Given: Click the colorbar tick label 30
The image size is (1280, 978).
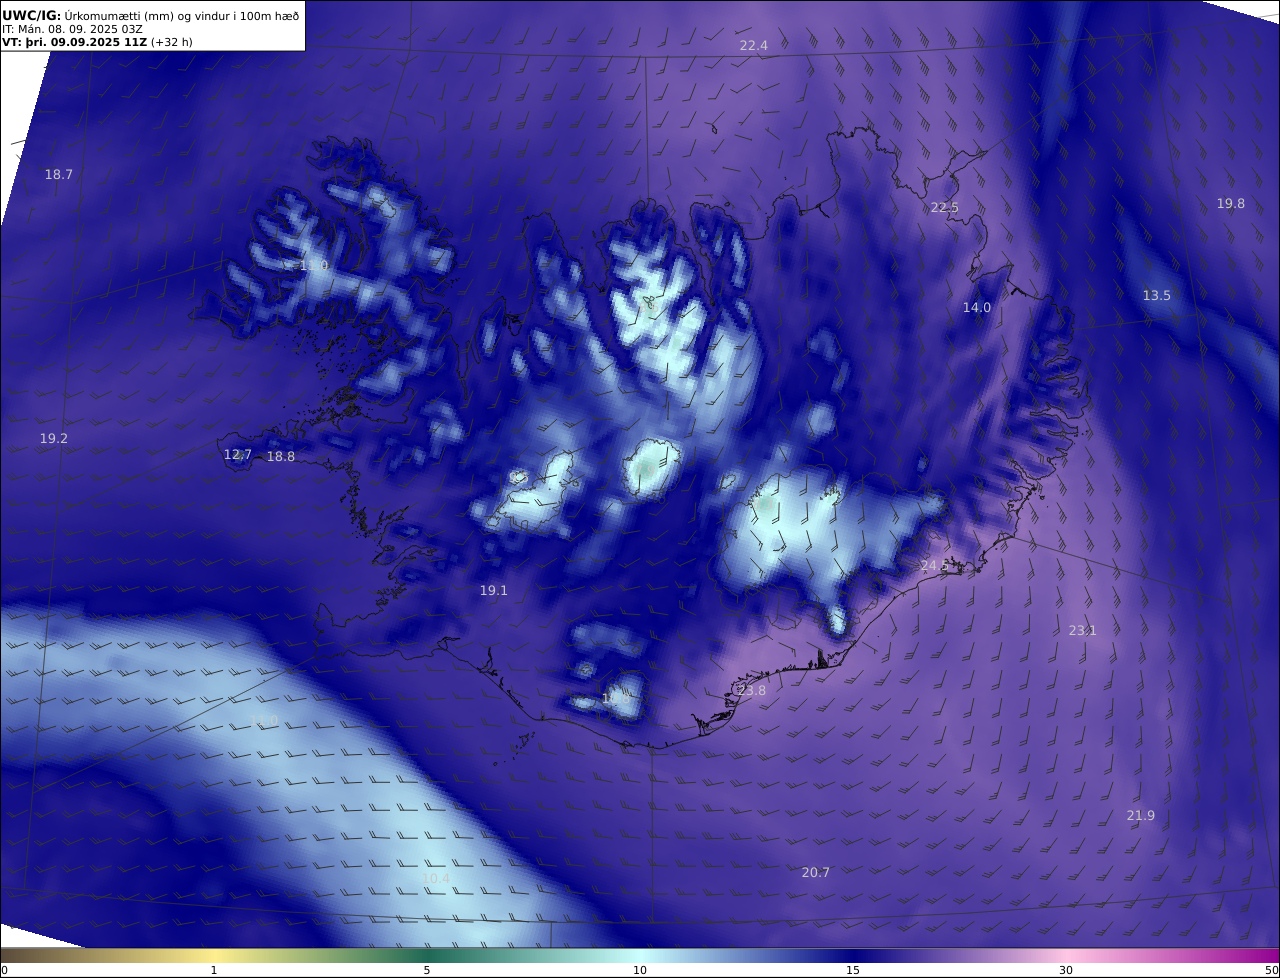Looking at the screenshot, I should pos(1066,970).
